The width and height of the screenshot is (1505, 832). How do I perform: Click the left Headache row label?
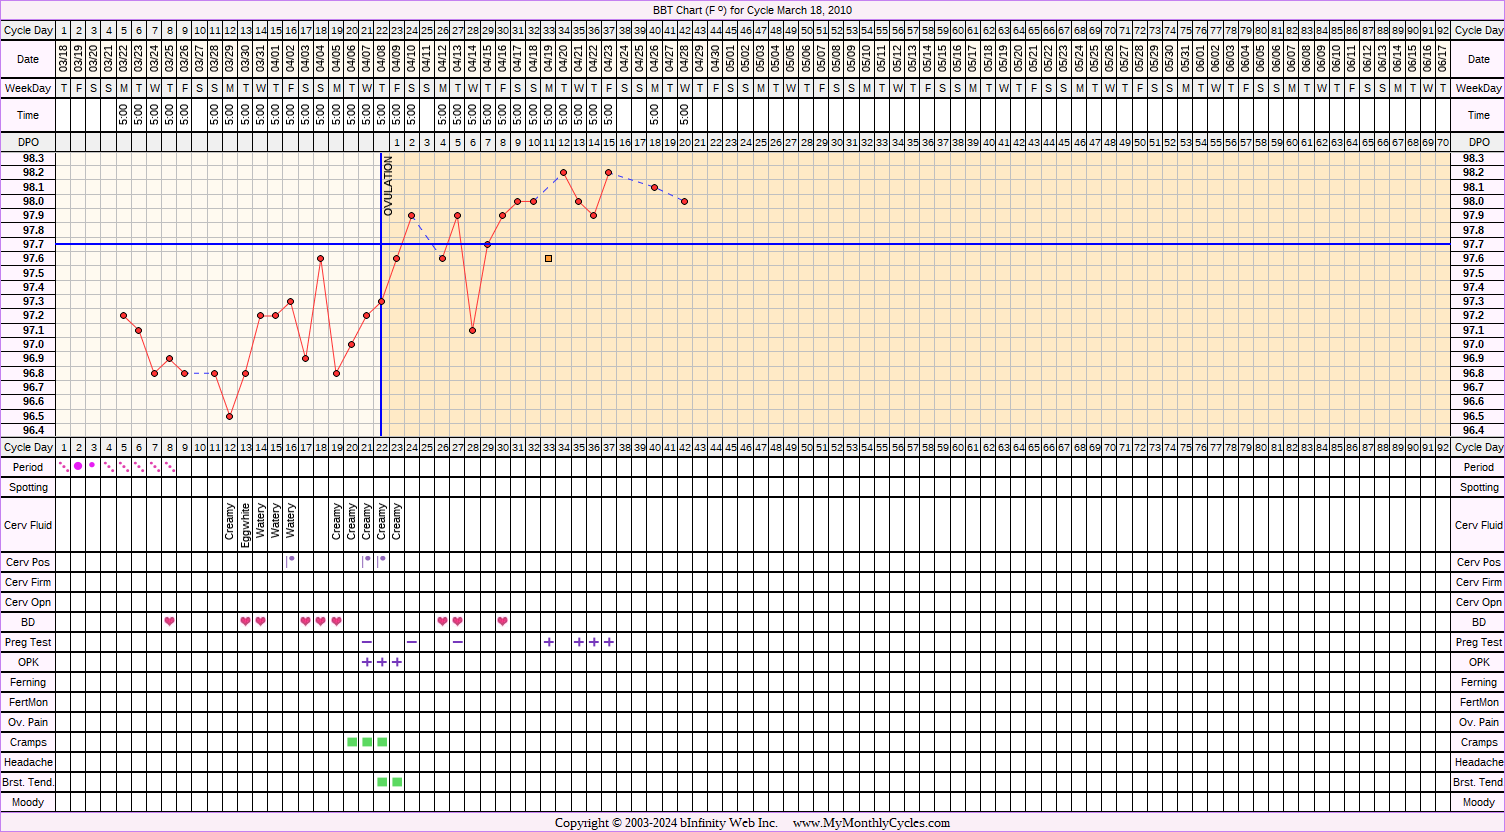pyautogui.click(x=28, y=762)
